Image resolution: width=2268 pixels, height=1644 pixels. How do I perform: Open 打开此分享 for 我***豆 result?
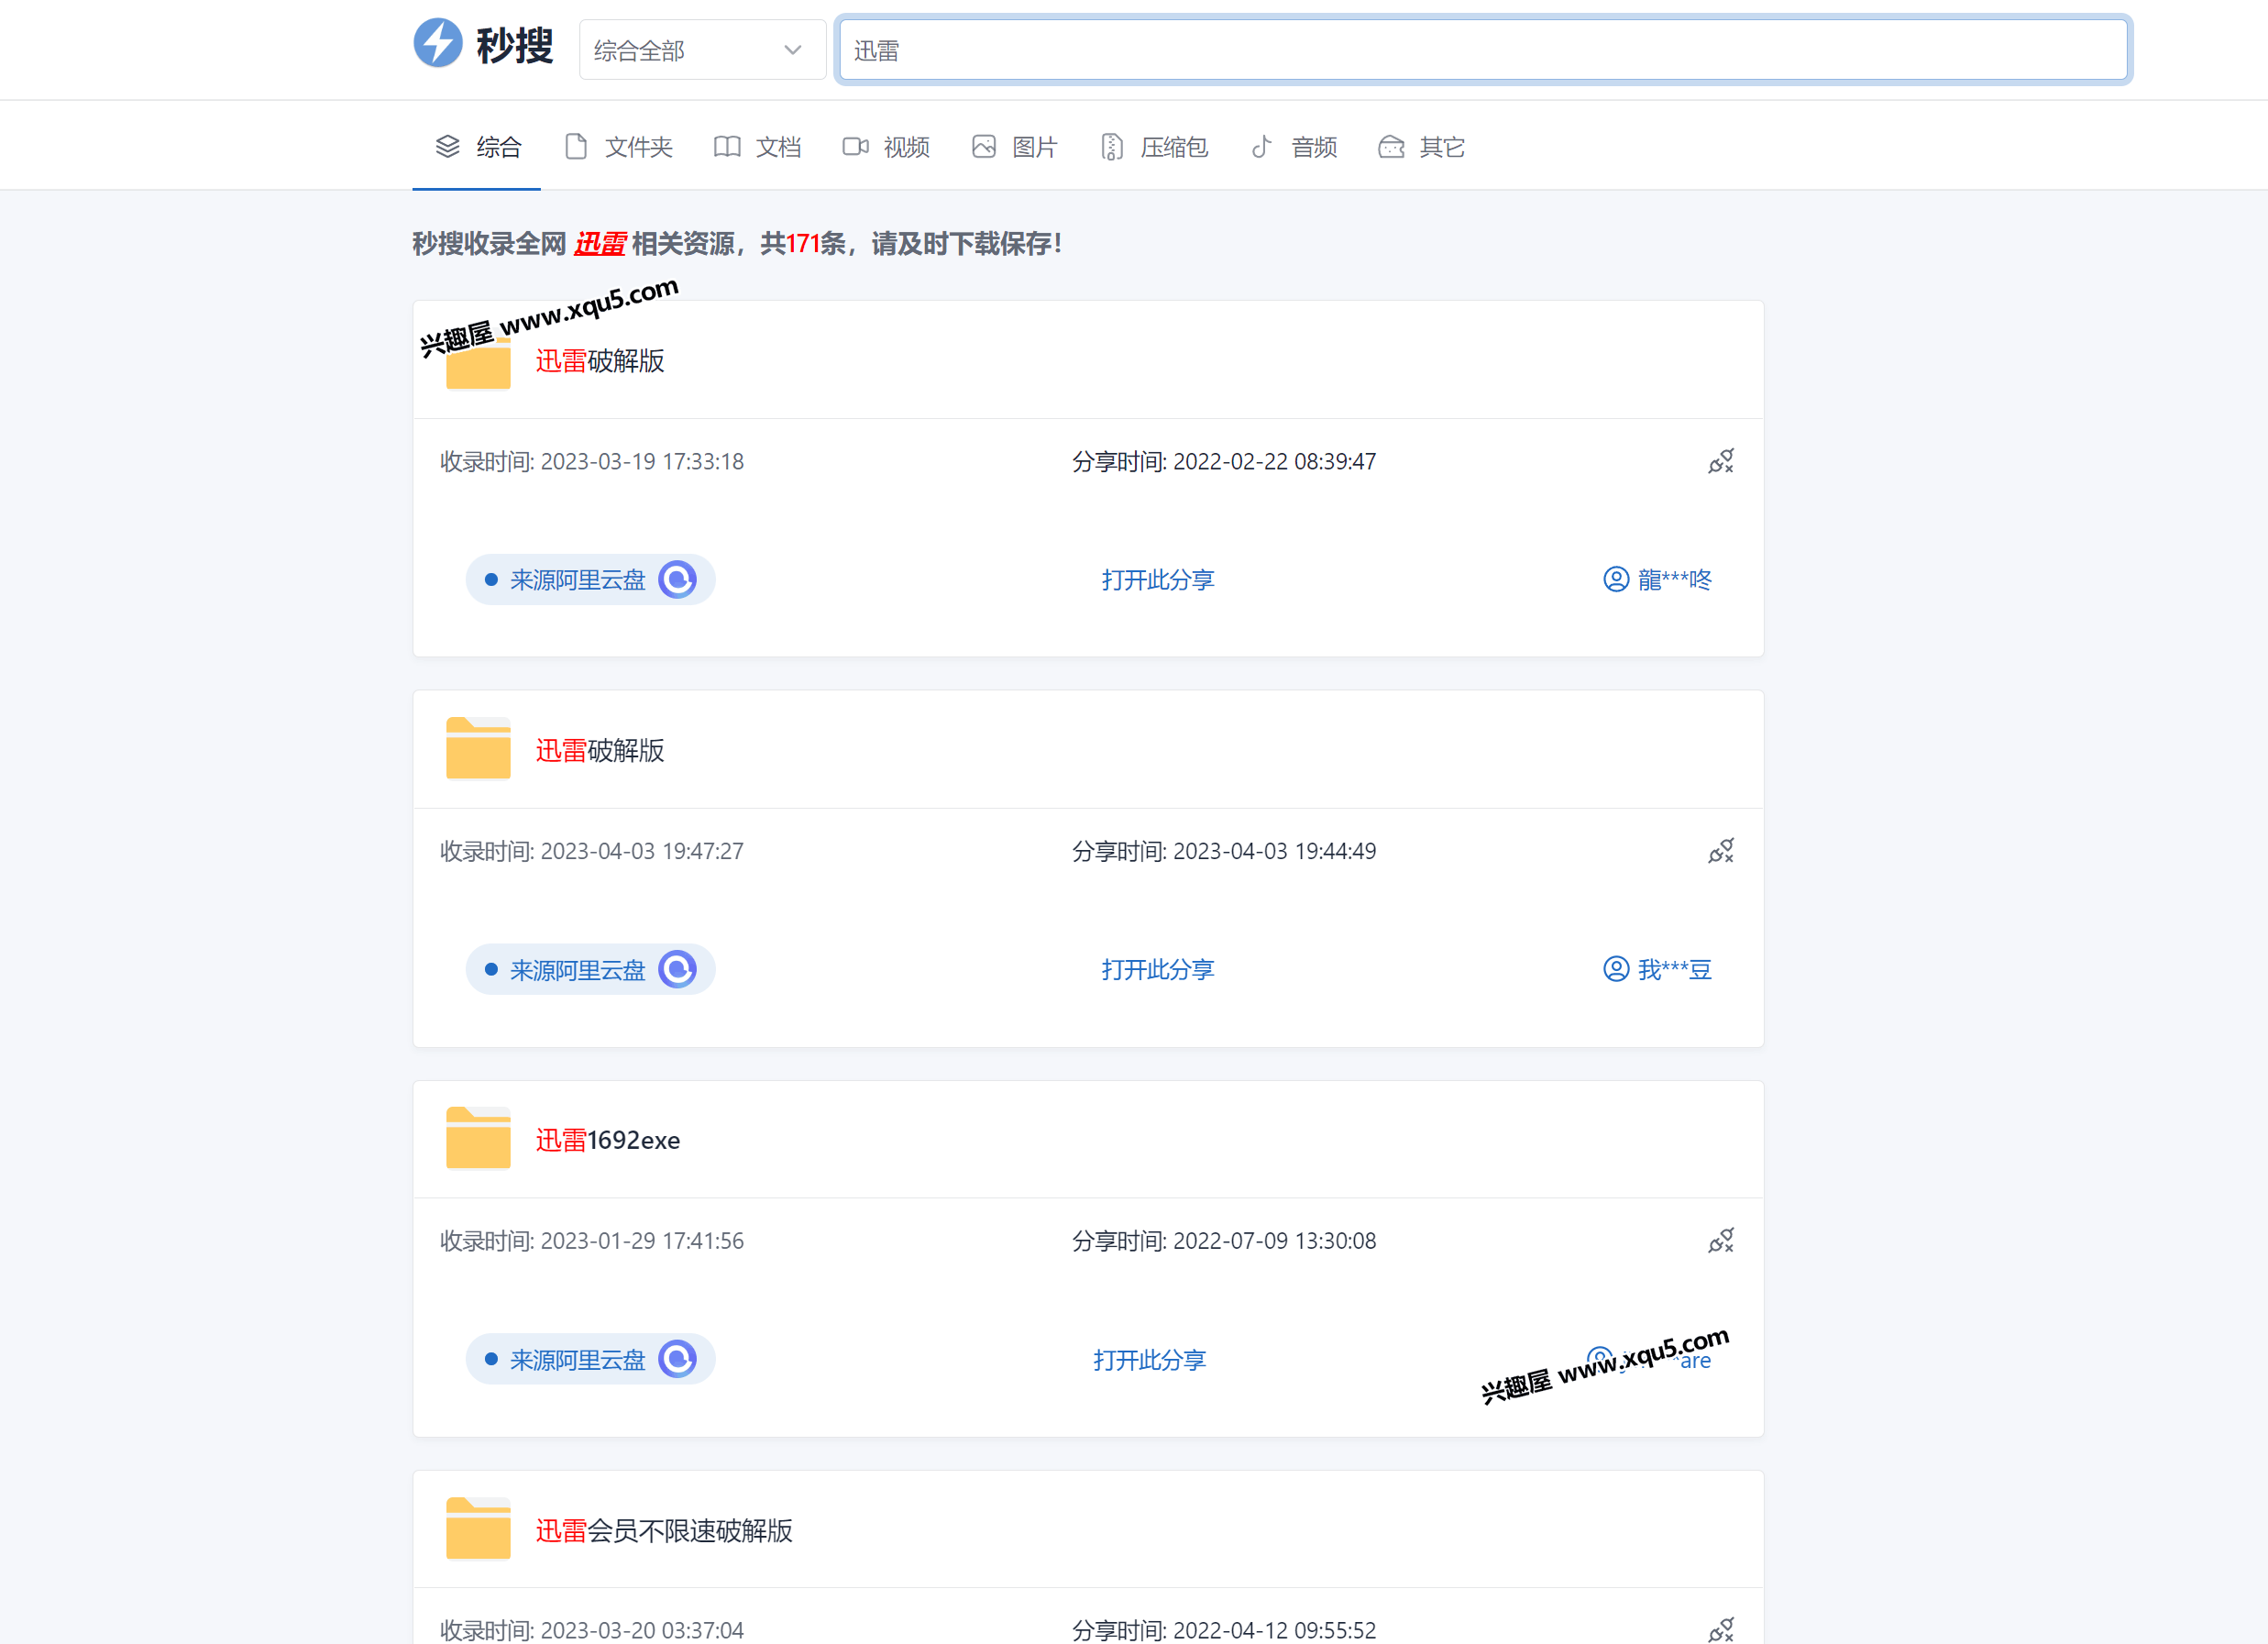click(1158, 970)
